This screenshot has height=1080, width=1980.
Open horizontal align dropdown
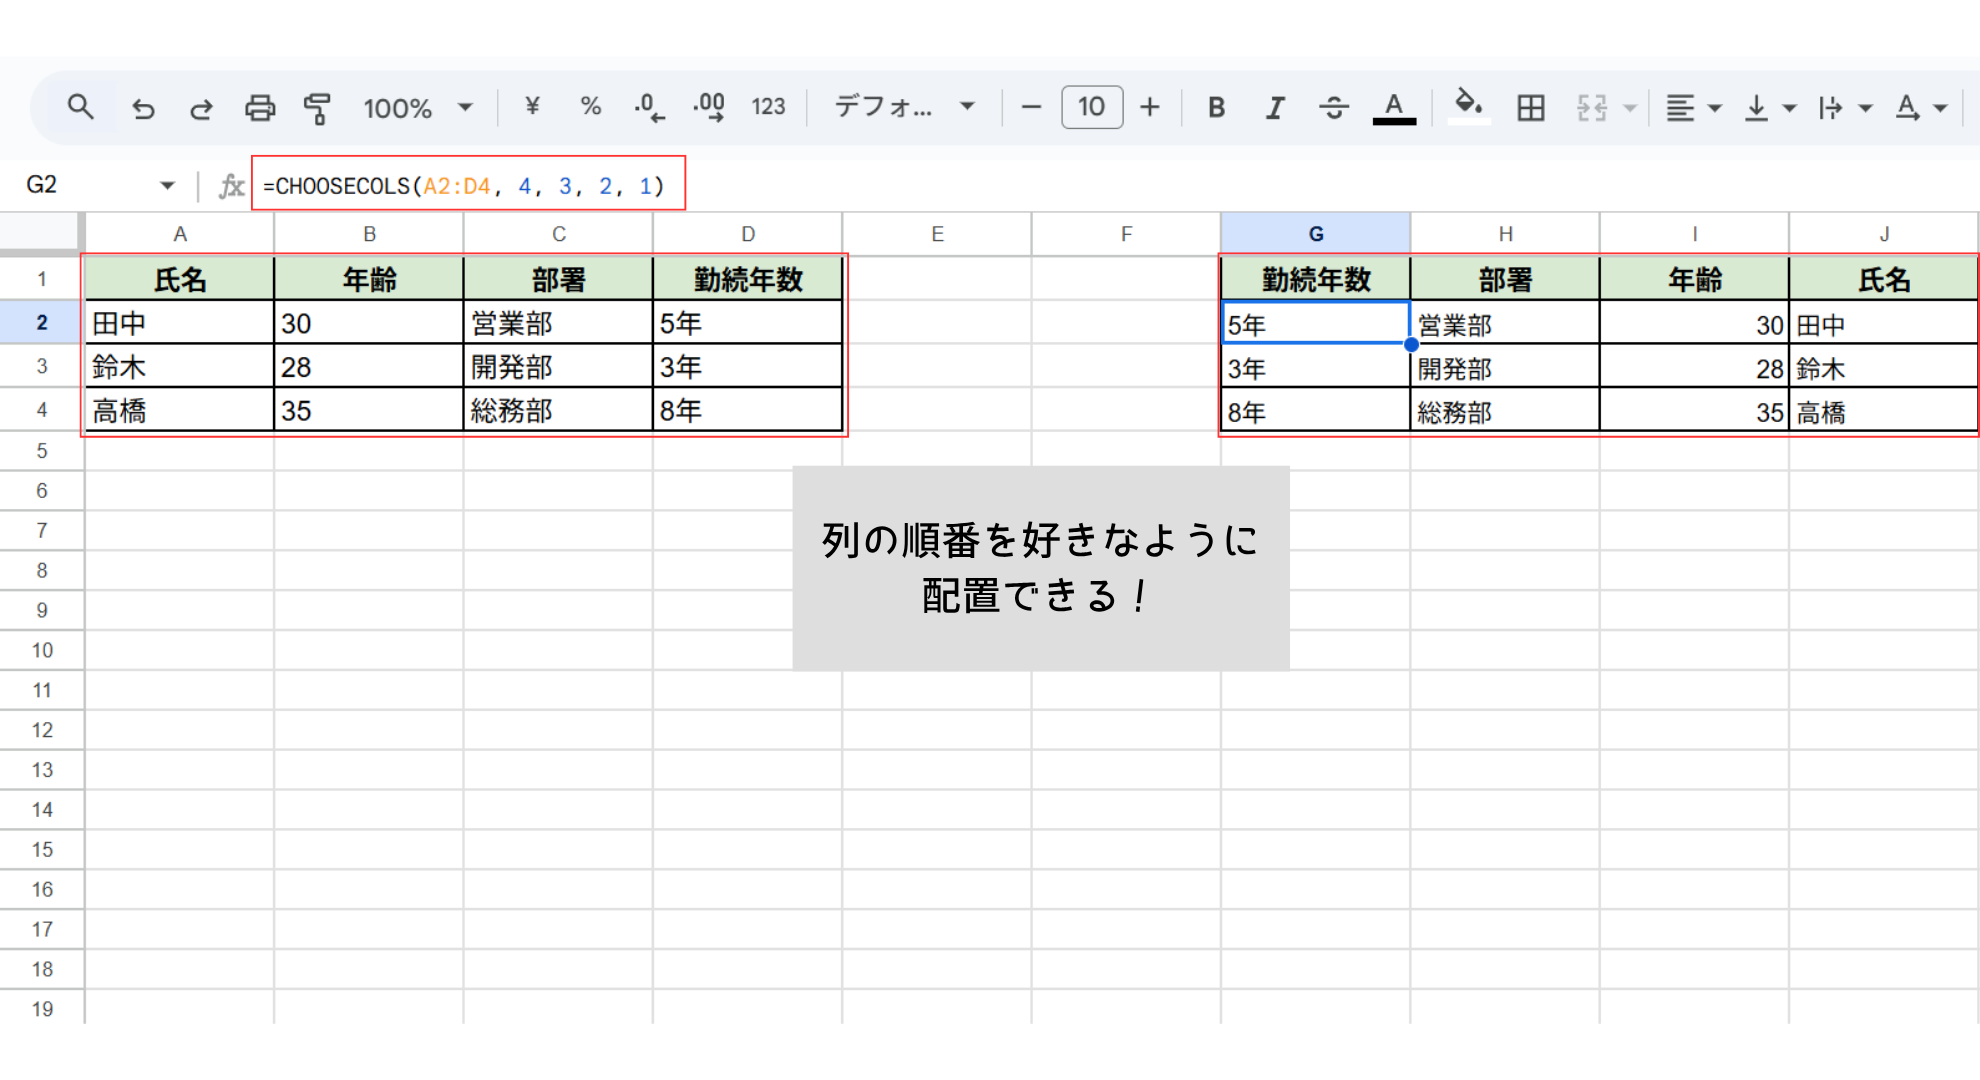[x=1692, y=107]
